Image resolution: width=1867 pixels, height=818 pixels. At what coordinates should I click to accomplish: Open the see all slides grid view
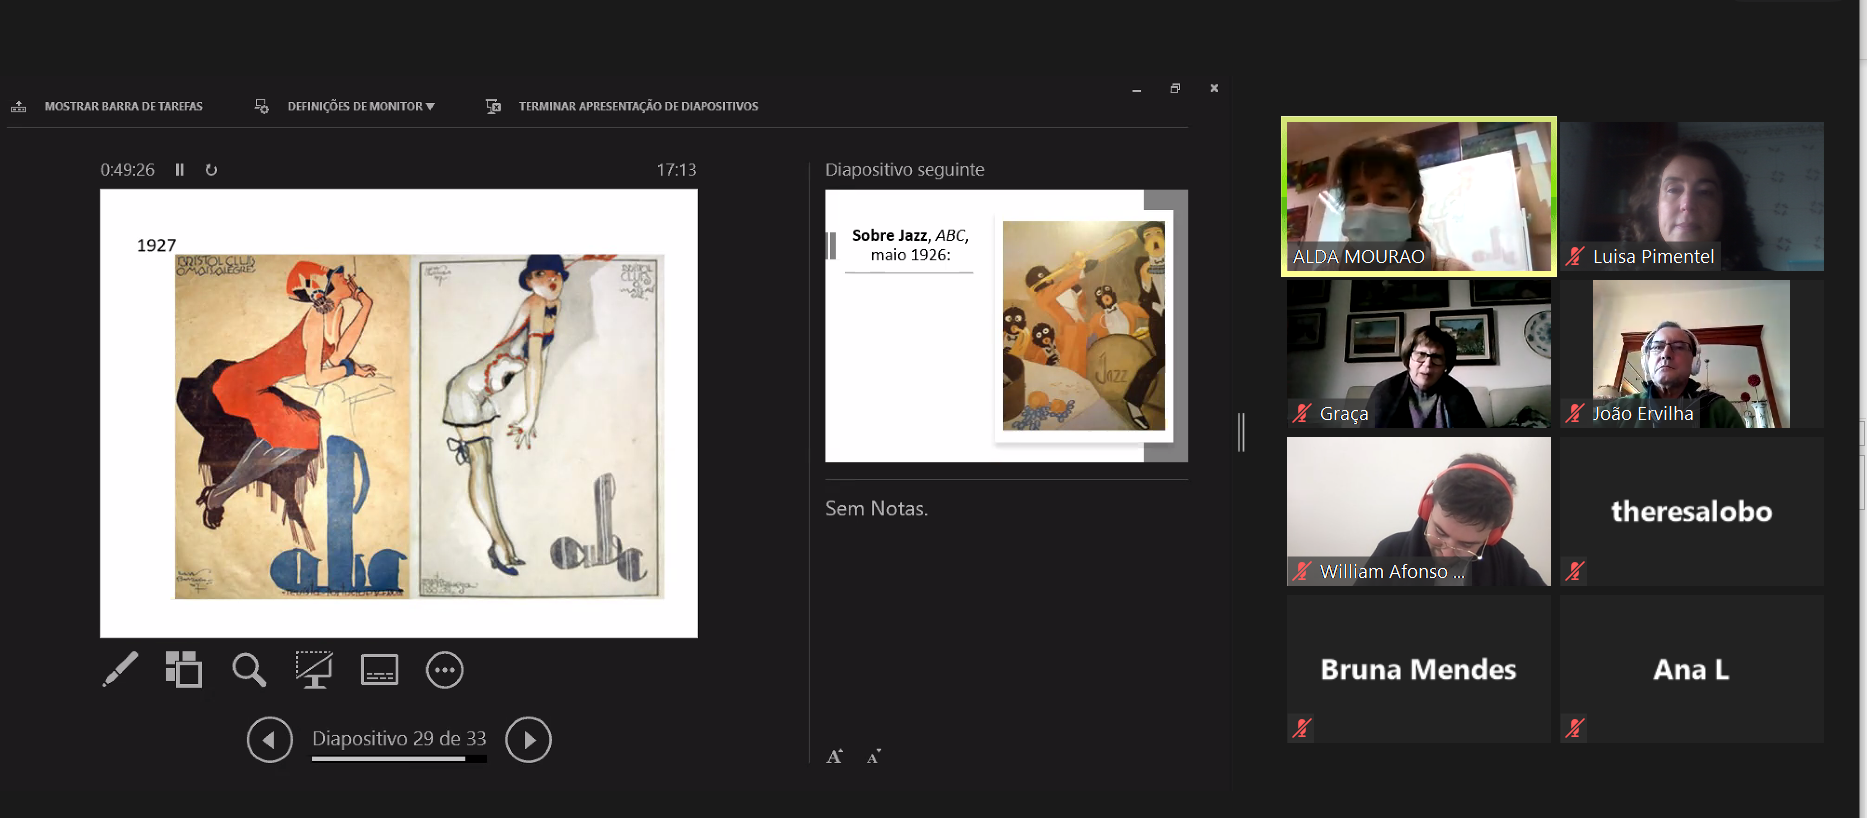183,670
